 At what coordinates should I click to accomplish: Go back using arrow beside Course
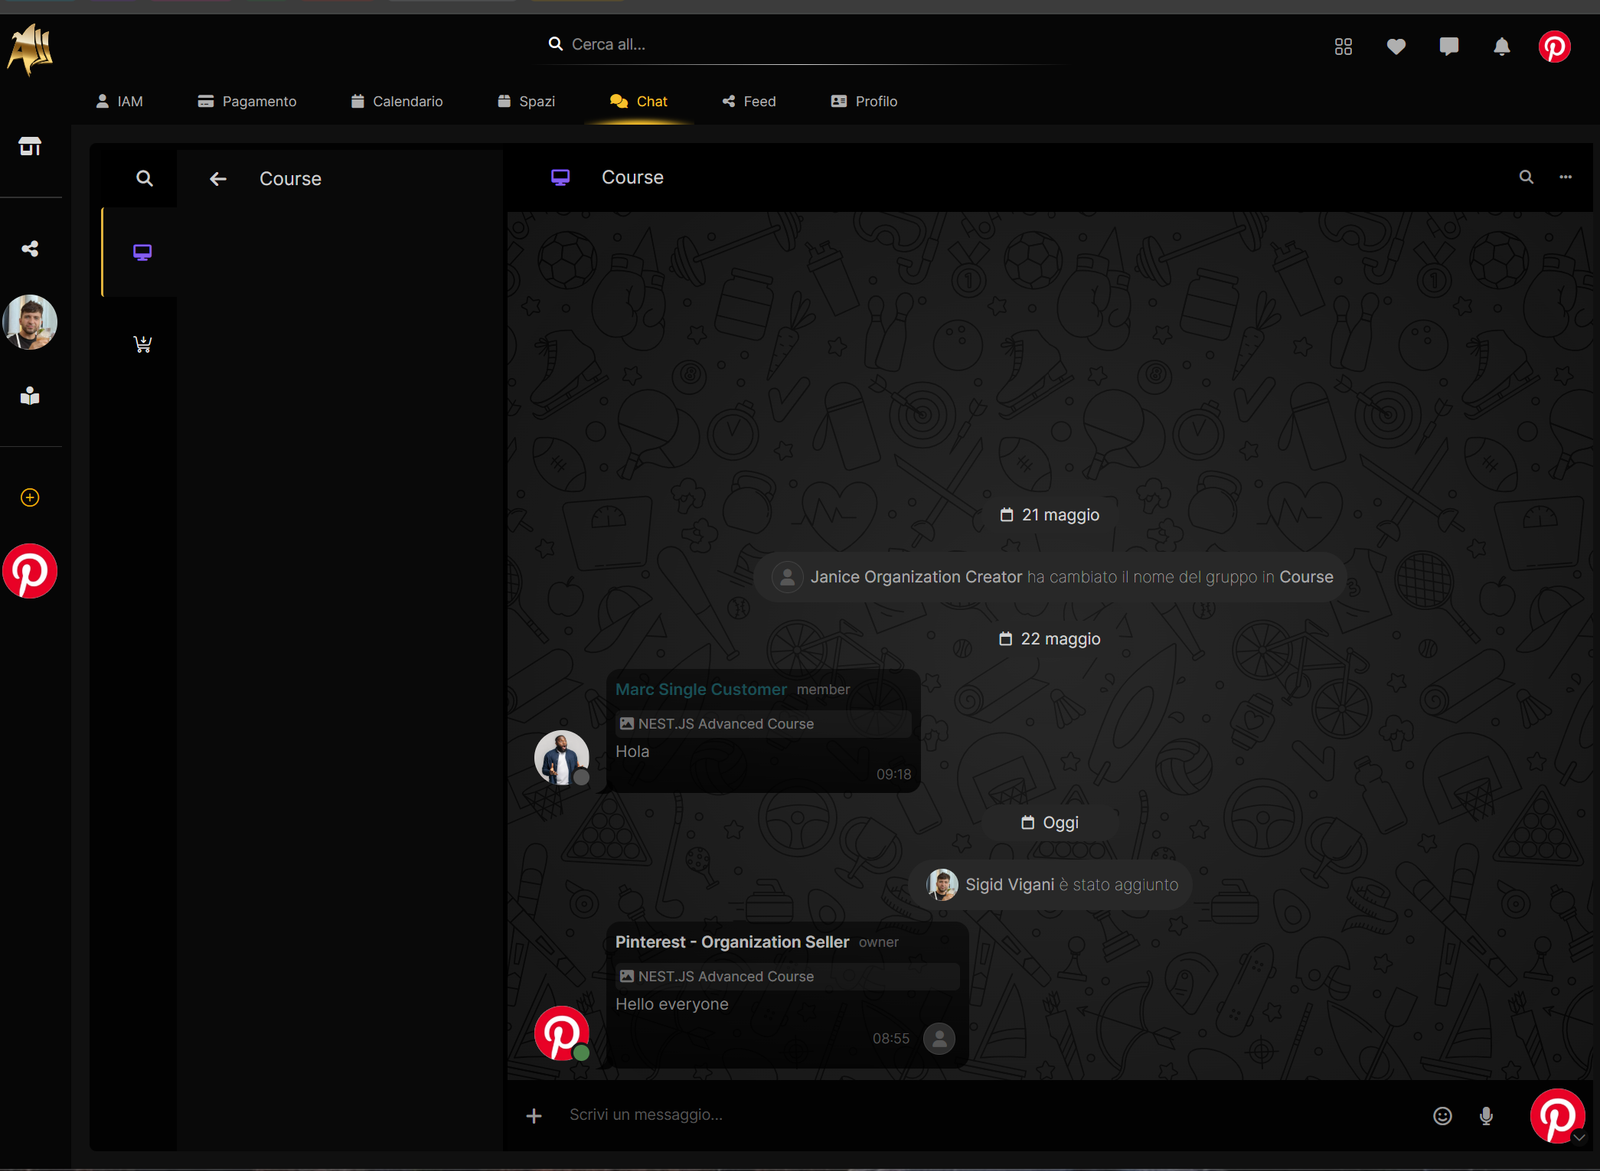tap(218, 179)
